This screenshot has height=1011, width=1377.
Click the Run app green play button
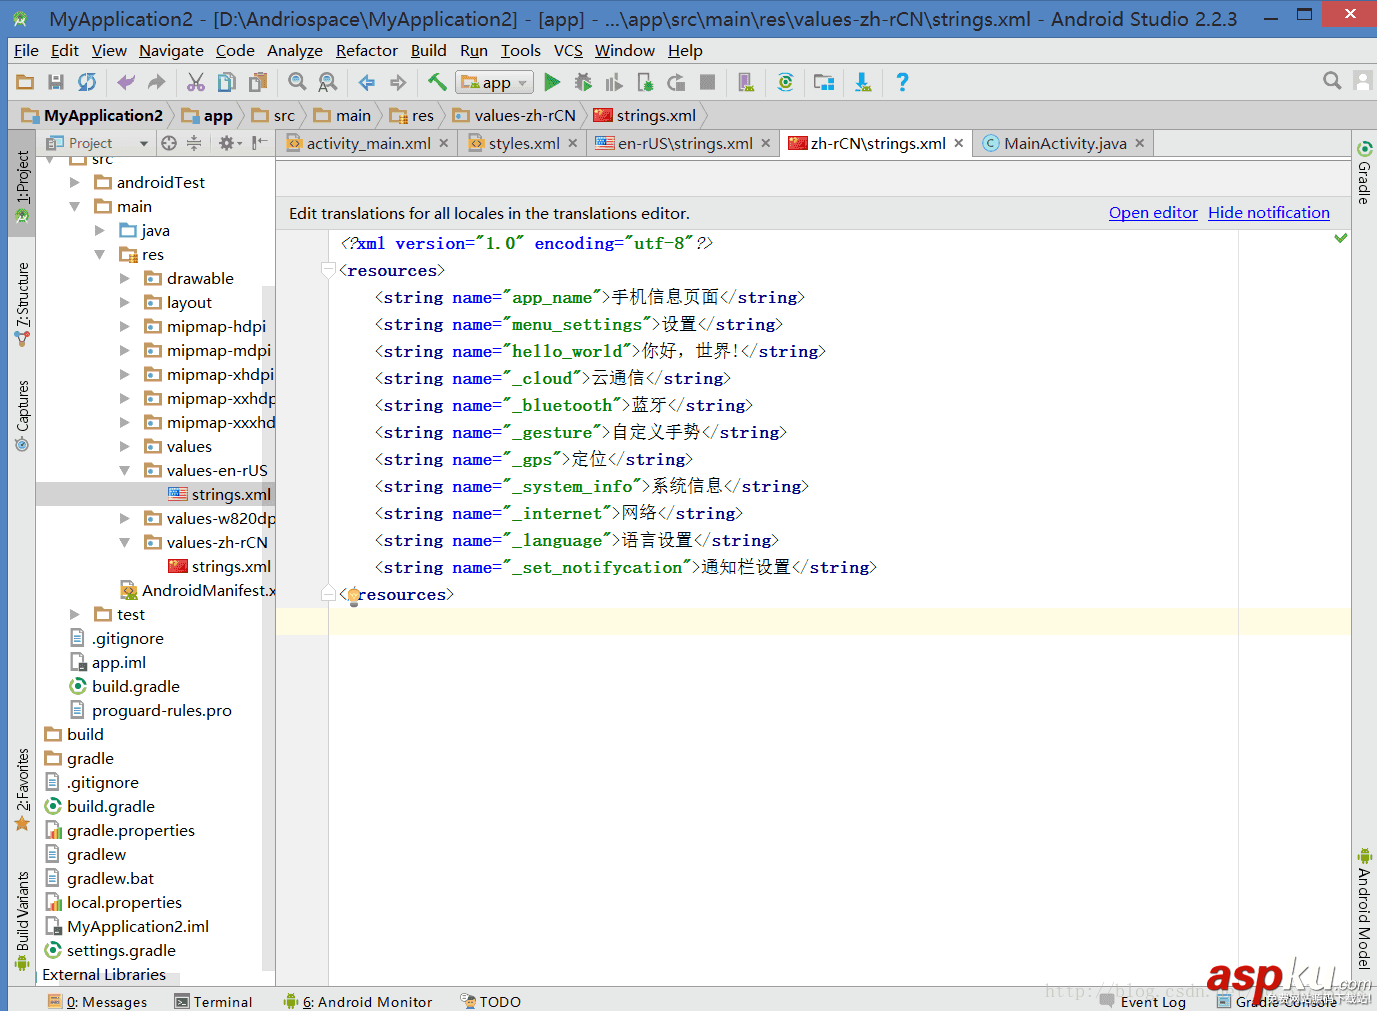click(552, 82)
